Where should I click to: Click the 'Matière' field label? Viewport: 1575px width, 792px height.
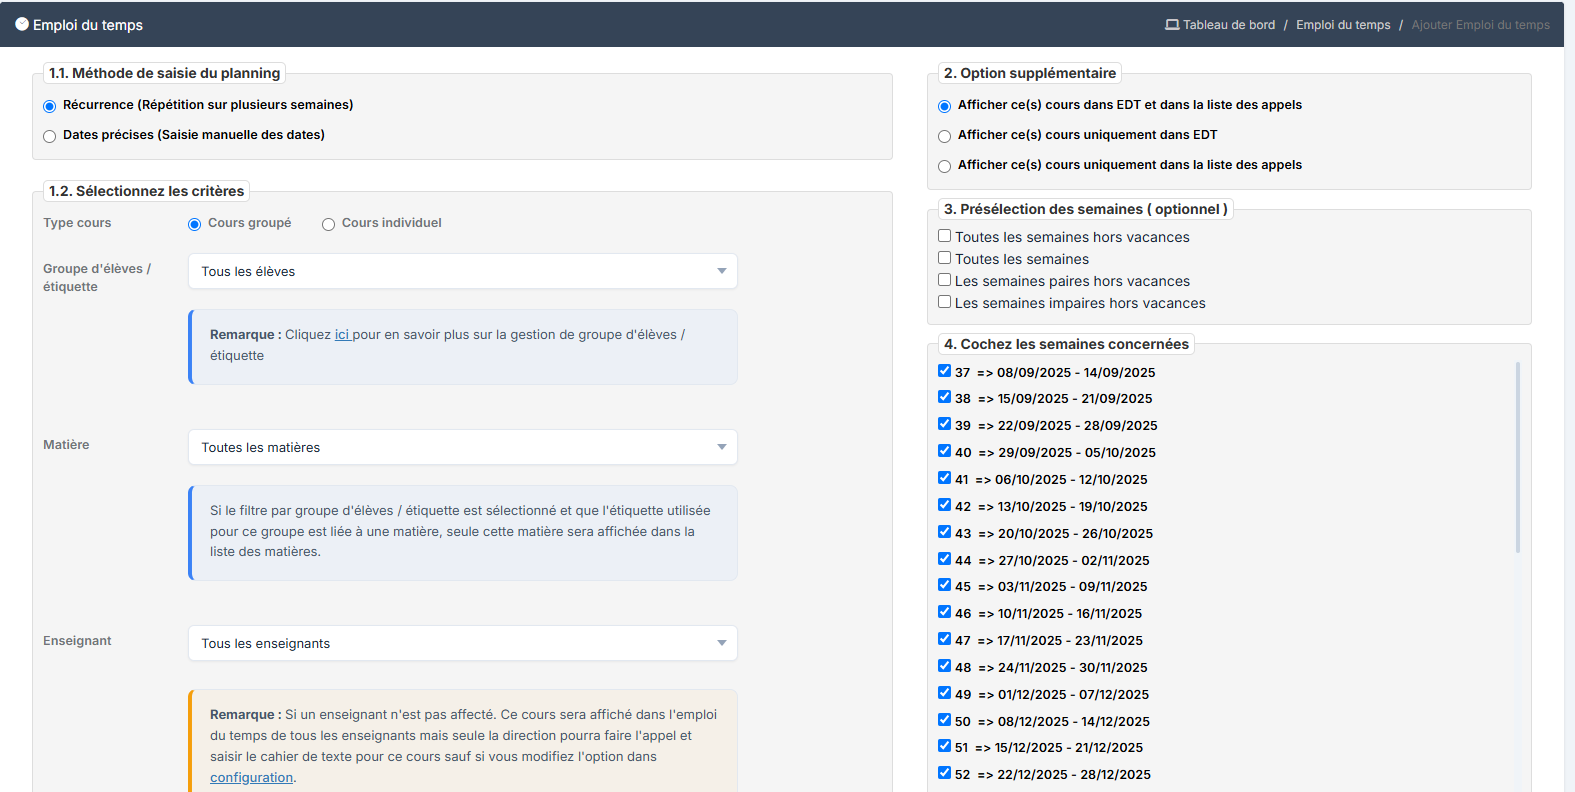pos(66,445)
